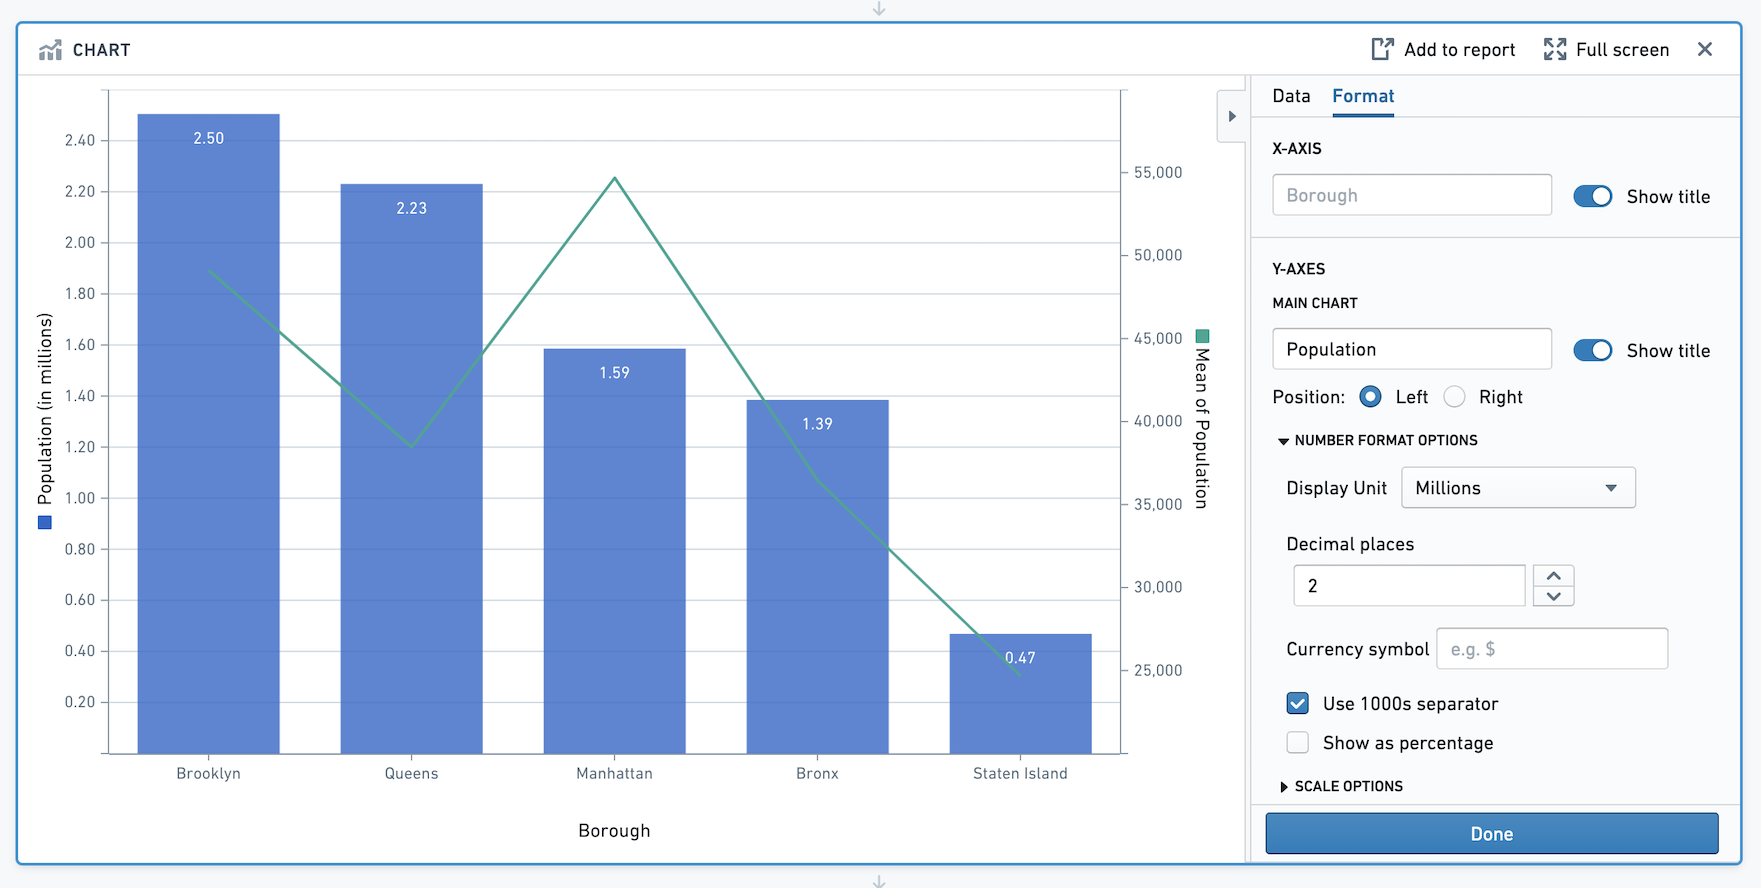The height and width of the screenshot is (888, 1761).
Task: Switch to the Data tab
Action: coord(1291,96)
